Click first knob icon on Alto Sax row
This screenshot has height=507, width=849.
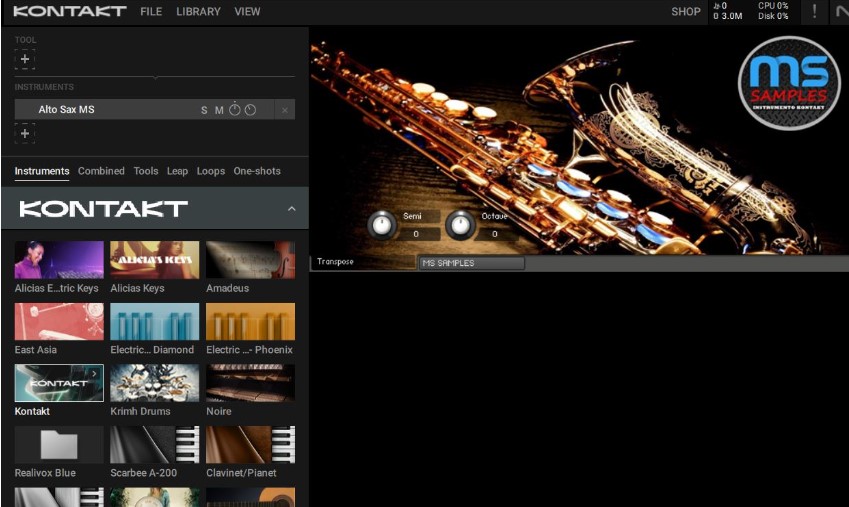pos(234,109)
